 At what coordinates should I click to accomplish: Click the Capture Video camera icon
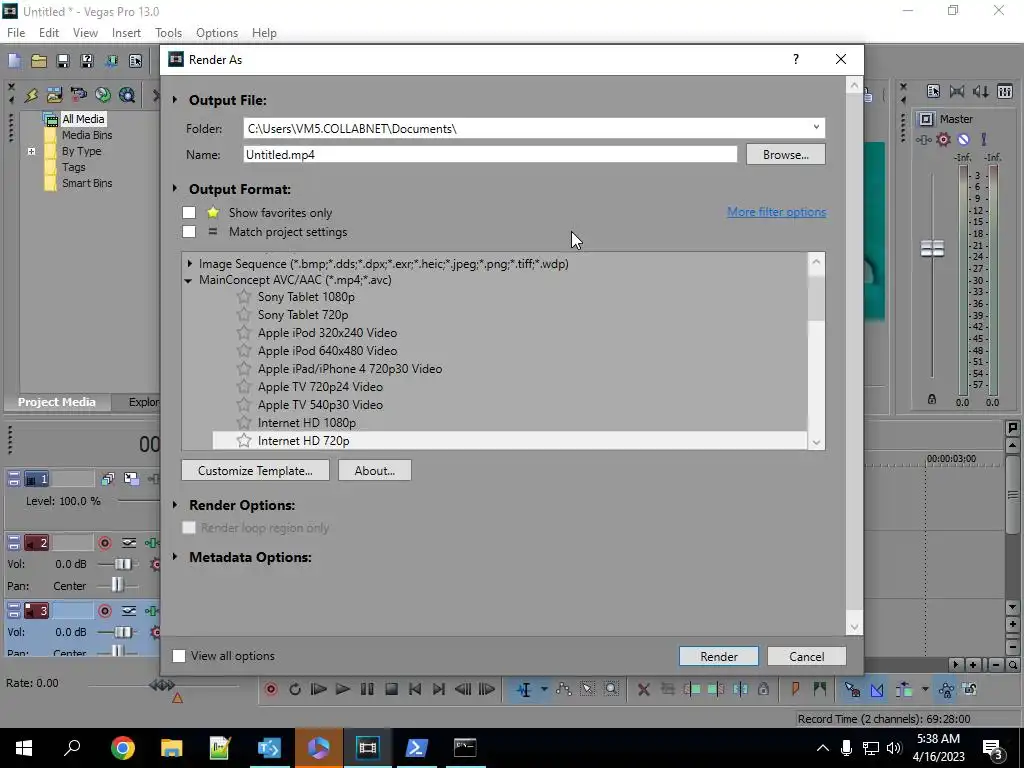point(78,95)
